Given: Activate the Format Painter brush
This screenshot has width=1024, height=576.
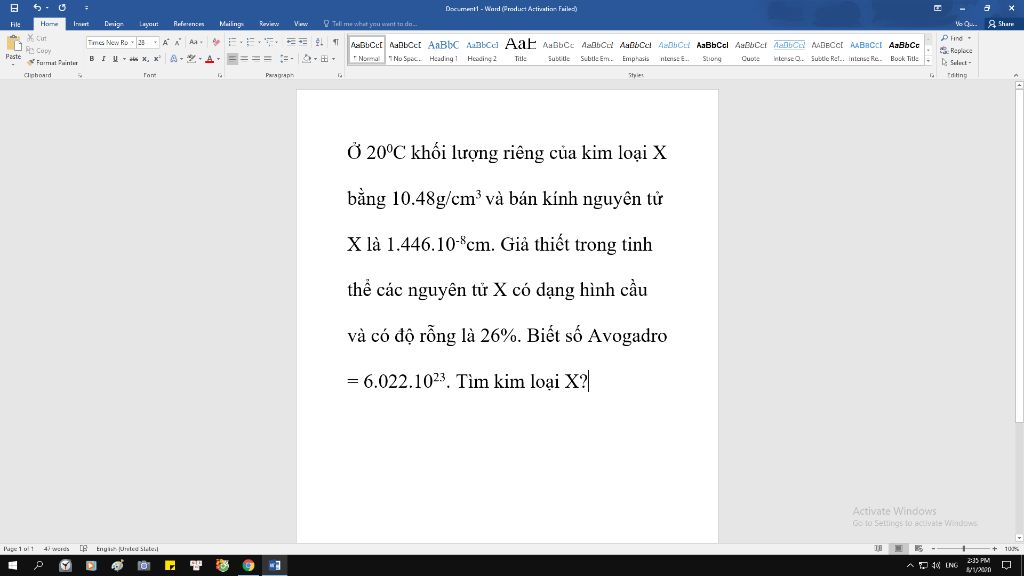Looking at the screenshot, I should click(x=52, y=63).
